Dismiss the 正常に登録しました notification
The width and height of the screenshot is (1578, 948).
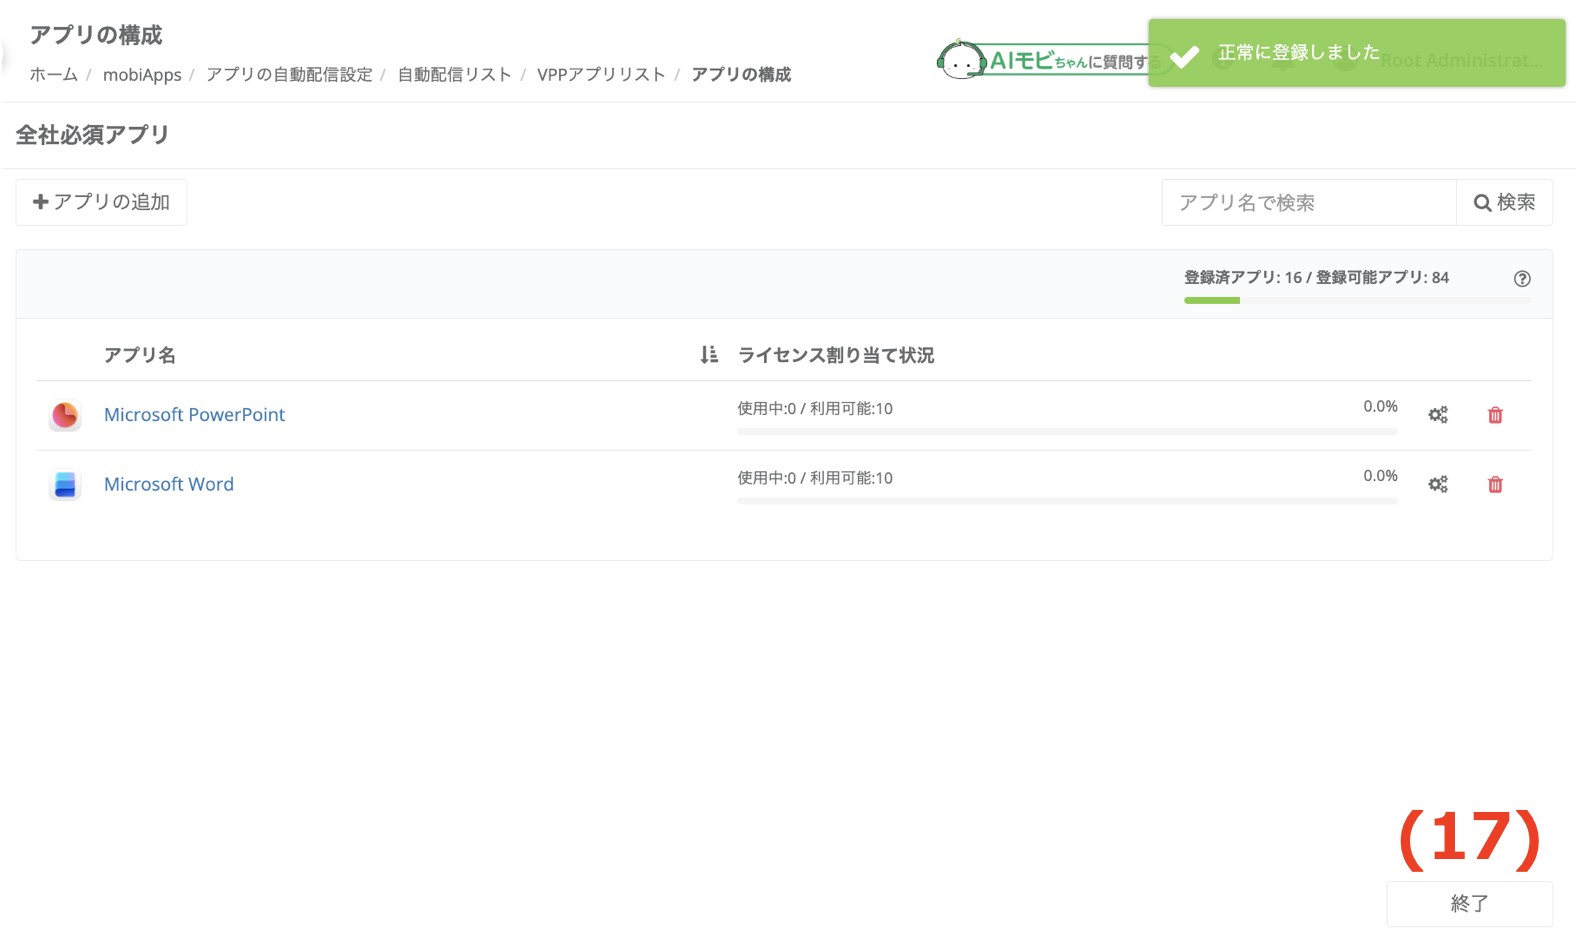(1356, 53)
